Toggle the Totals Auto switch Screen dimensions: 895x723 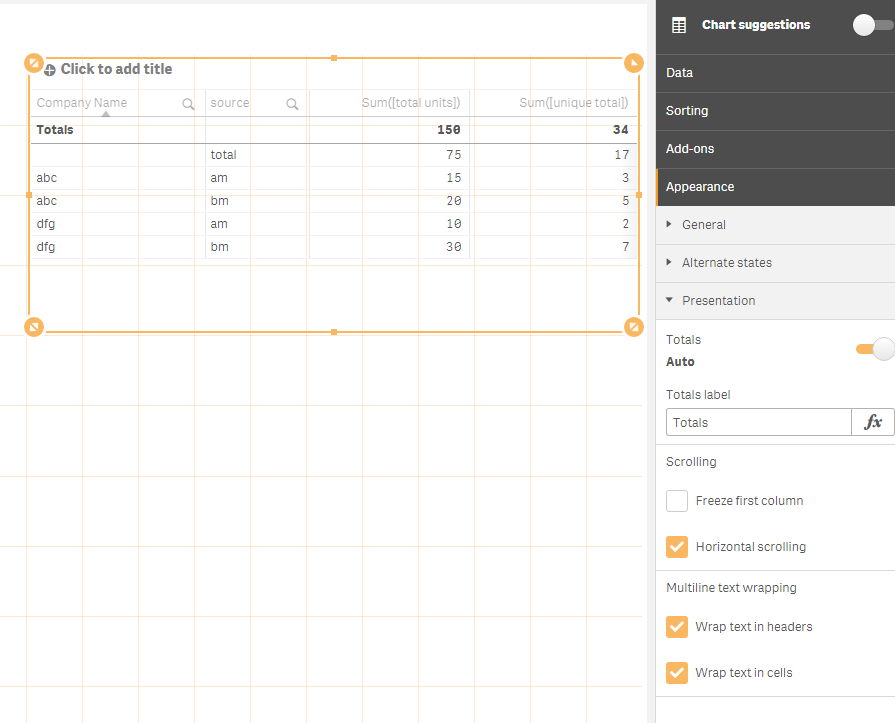point(875,349)
